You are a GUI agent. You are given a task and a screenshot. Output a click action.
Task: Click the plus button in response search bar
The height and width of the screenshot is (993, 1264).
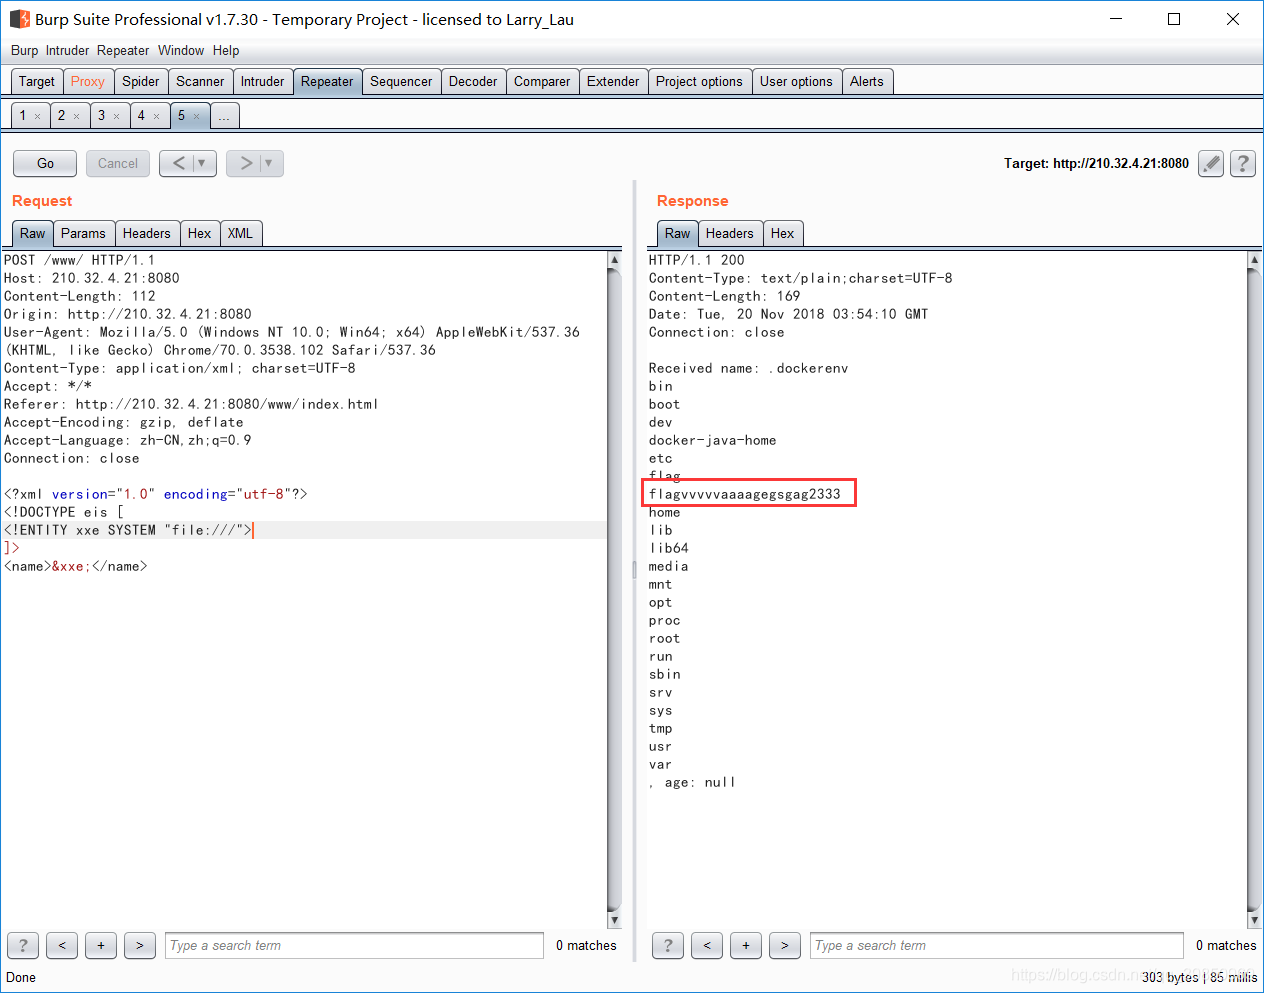tap(746, 945)
